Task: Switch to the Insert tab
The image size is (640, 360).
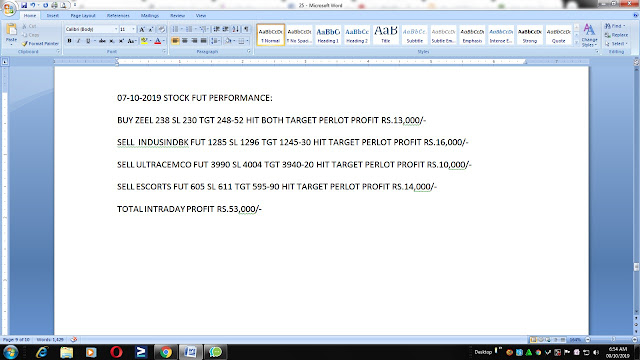Action: click(x=53, y=16)
